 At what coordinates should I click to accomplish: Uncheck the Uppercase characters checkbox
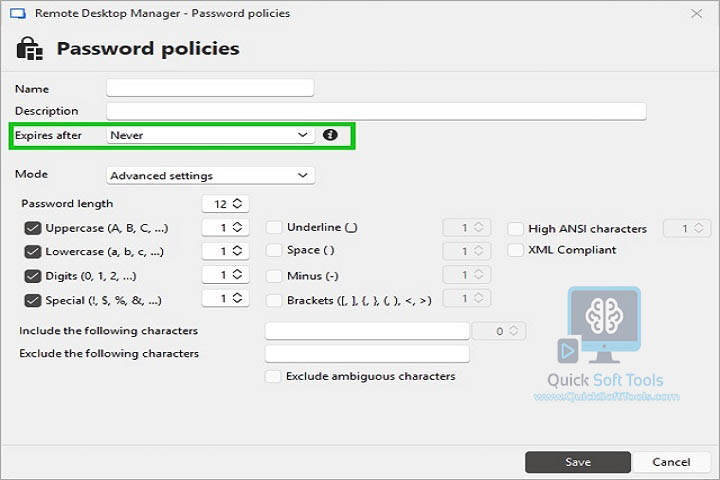pyautogui.click(x=33, y=228)
